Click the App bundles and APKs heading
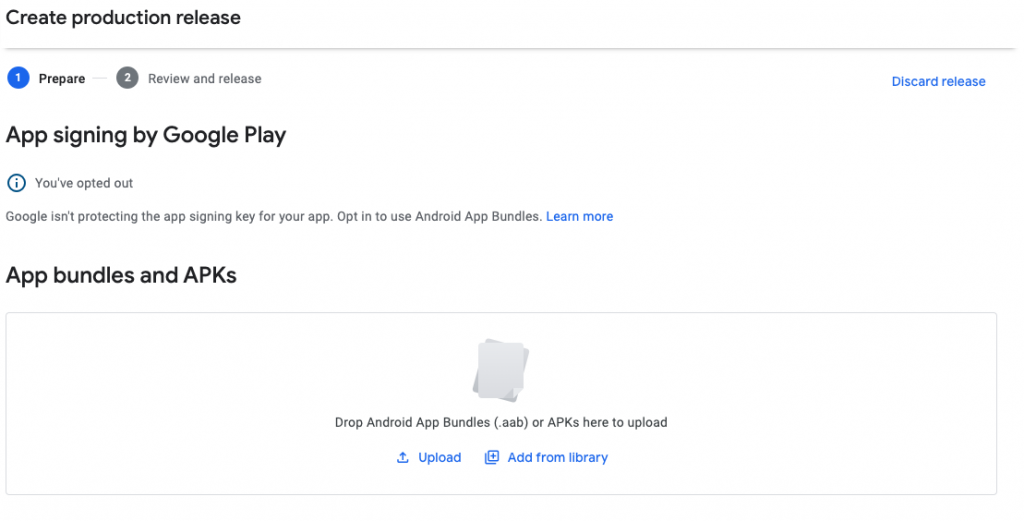The width and height of the screenshot is (1024, 521). 121,275
